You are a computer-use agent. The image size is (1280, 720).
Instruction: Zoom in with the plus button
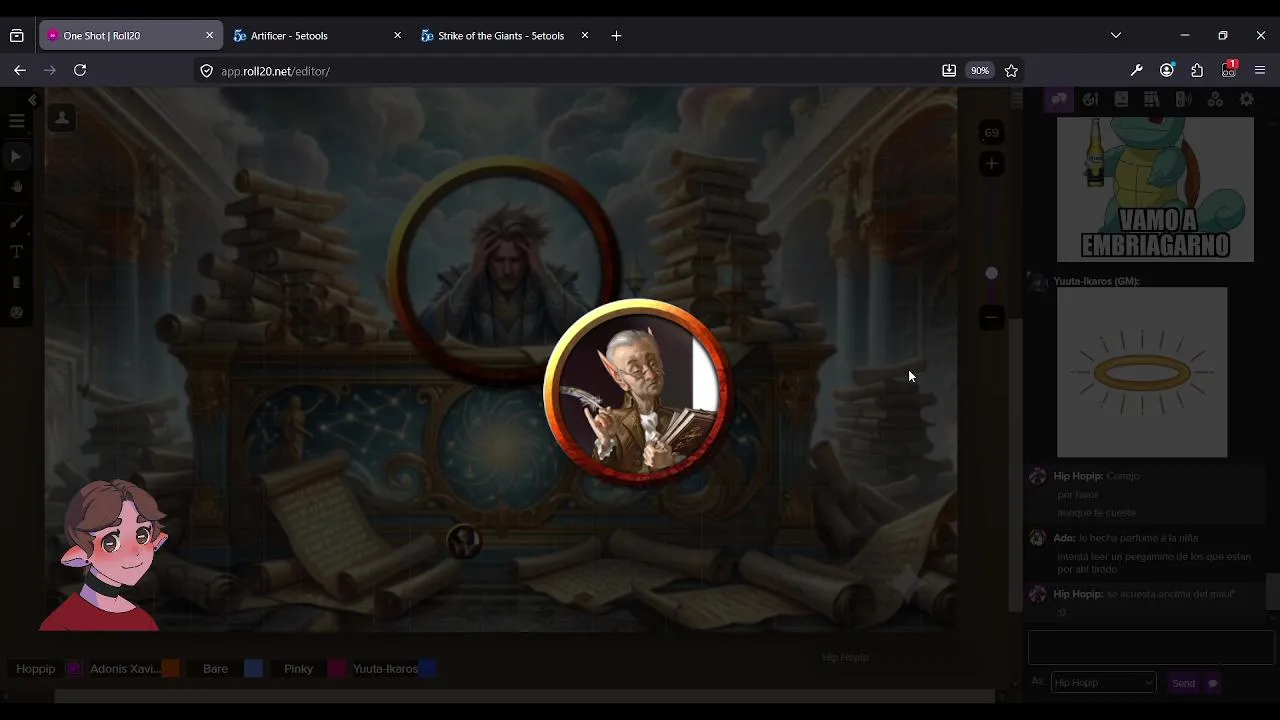point(991,164)
